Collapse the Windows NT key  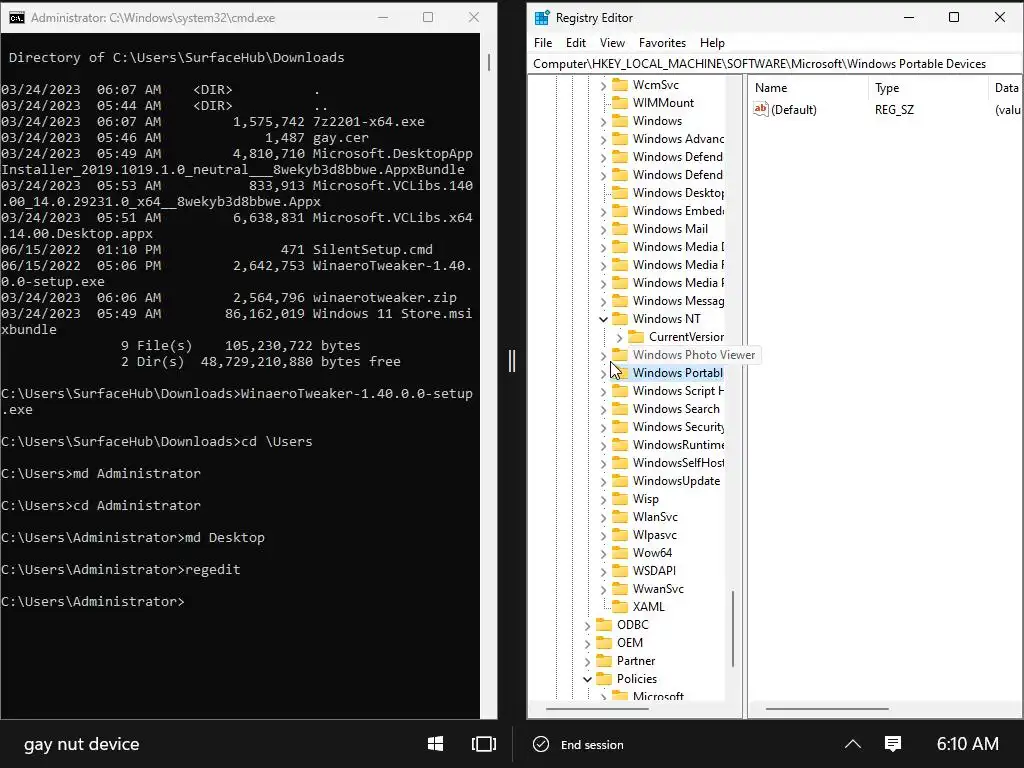pos(603,319)
